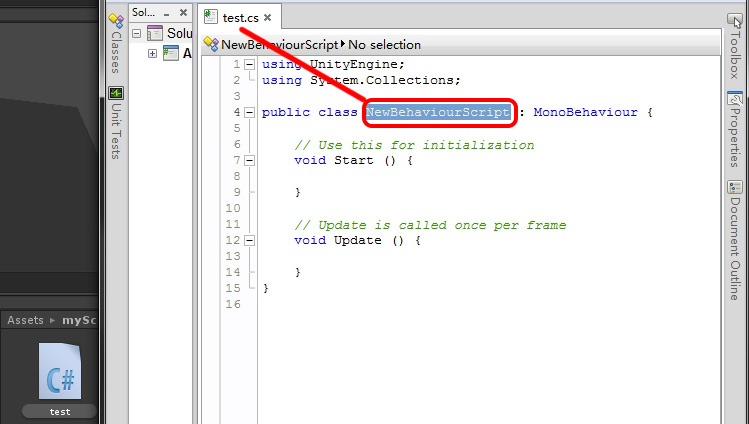749x424 pixels.
Task: Collapse the Solution root tree node
Action: pos(138,33)
